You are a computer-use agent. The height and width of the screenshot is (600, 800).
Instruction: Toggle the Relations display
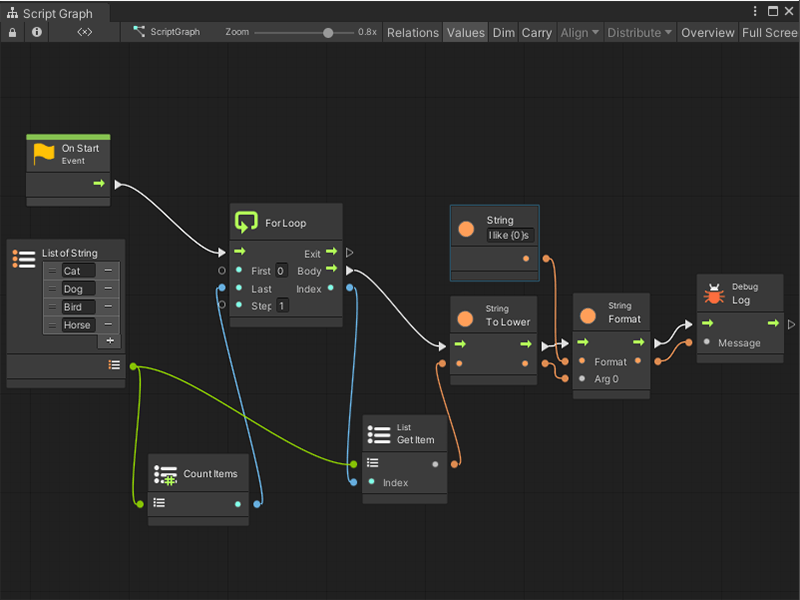pos(412,32)
